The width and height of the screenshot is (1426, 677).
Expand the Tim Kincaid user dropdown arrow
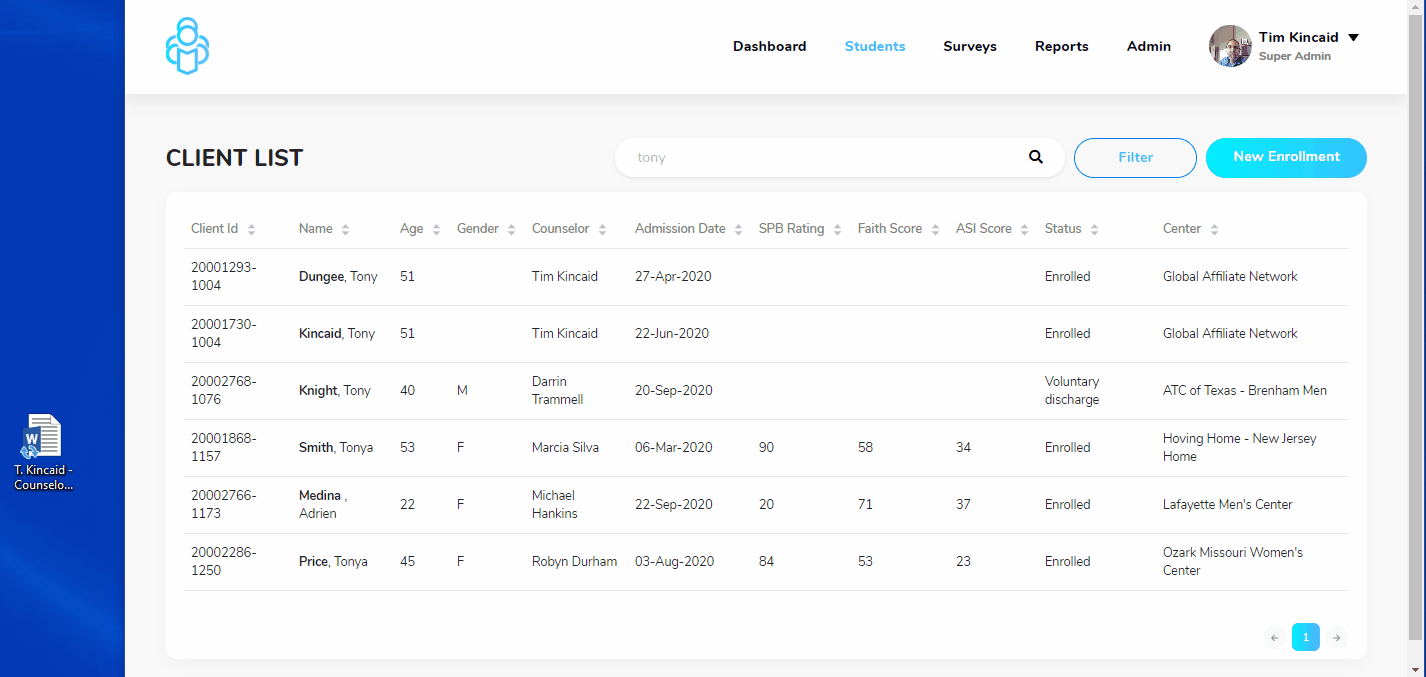pyautogui.click(x=1353, y=37)
